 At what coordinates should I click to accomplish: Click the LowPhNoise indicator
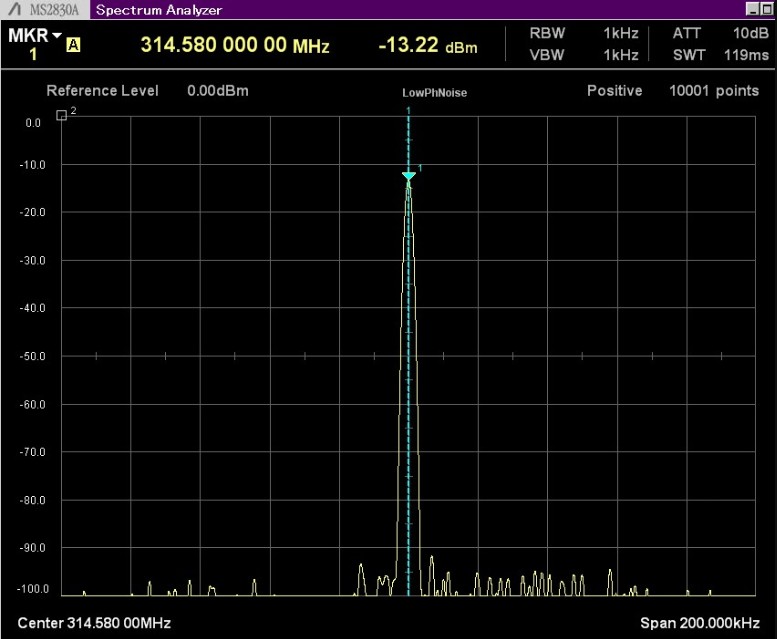(434, 93)
